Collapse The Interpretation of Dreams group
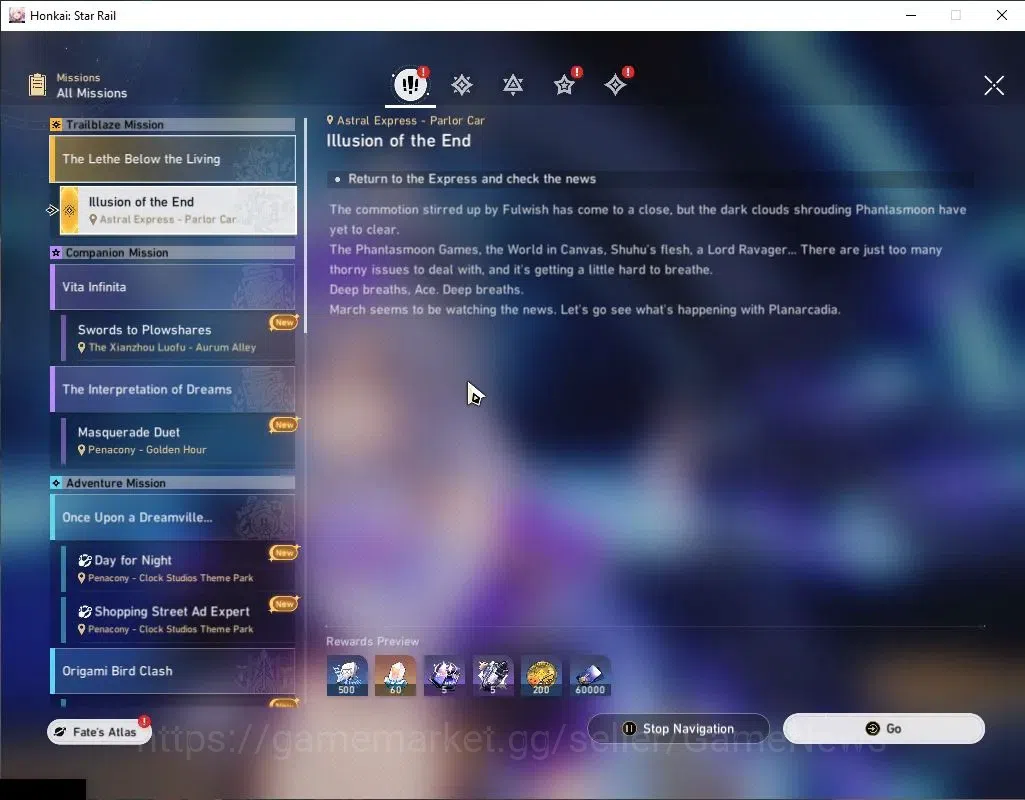This screenshot has height=800, width=1025. coord(173,390)
